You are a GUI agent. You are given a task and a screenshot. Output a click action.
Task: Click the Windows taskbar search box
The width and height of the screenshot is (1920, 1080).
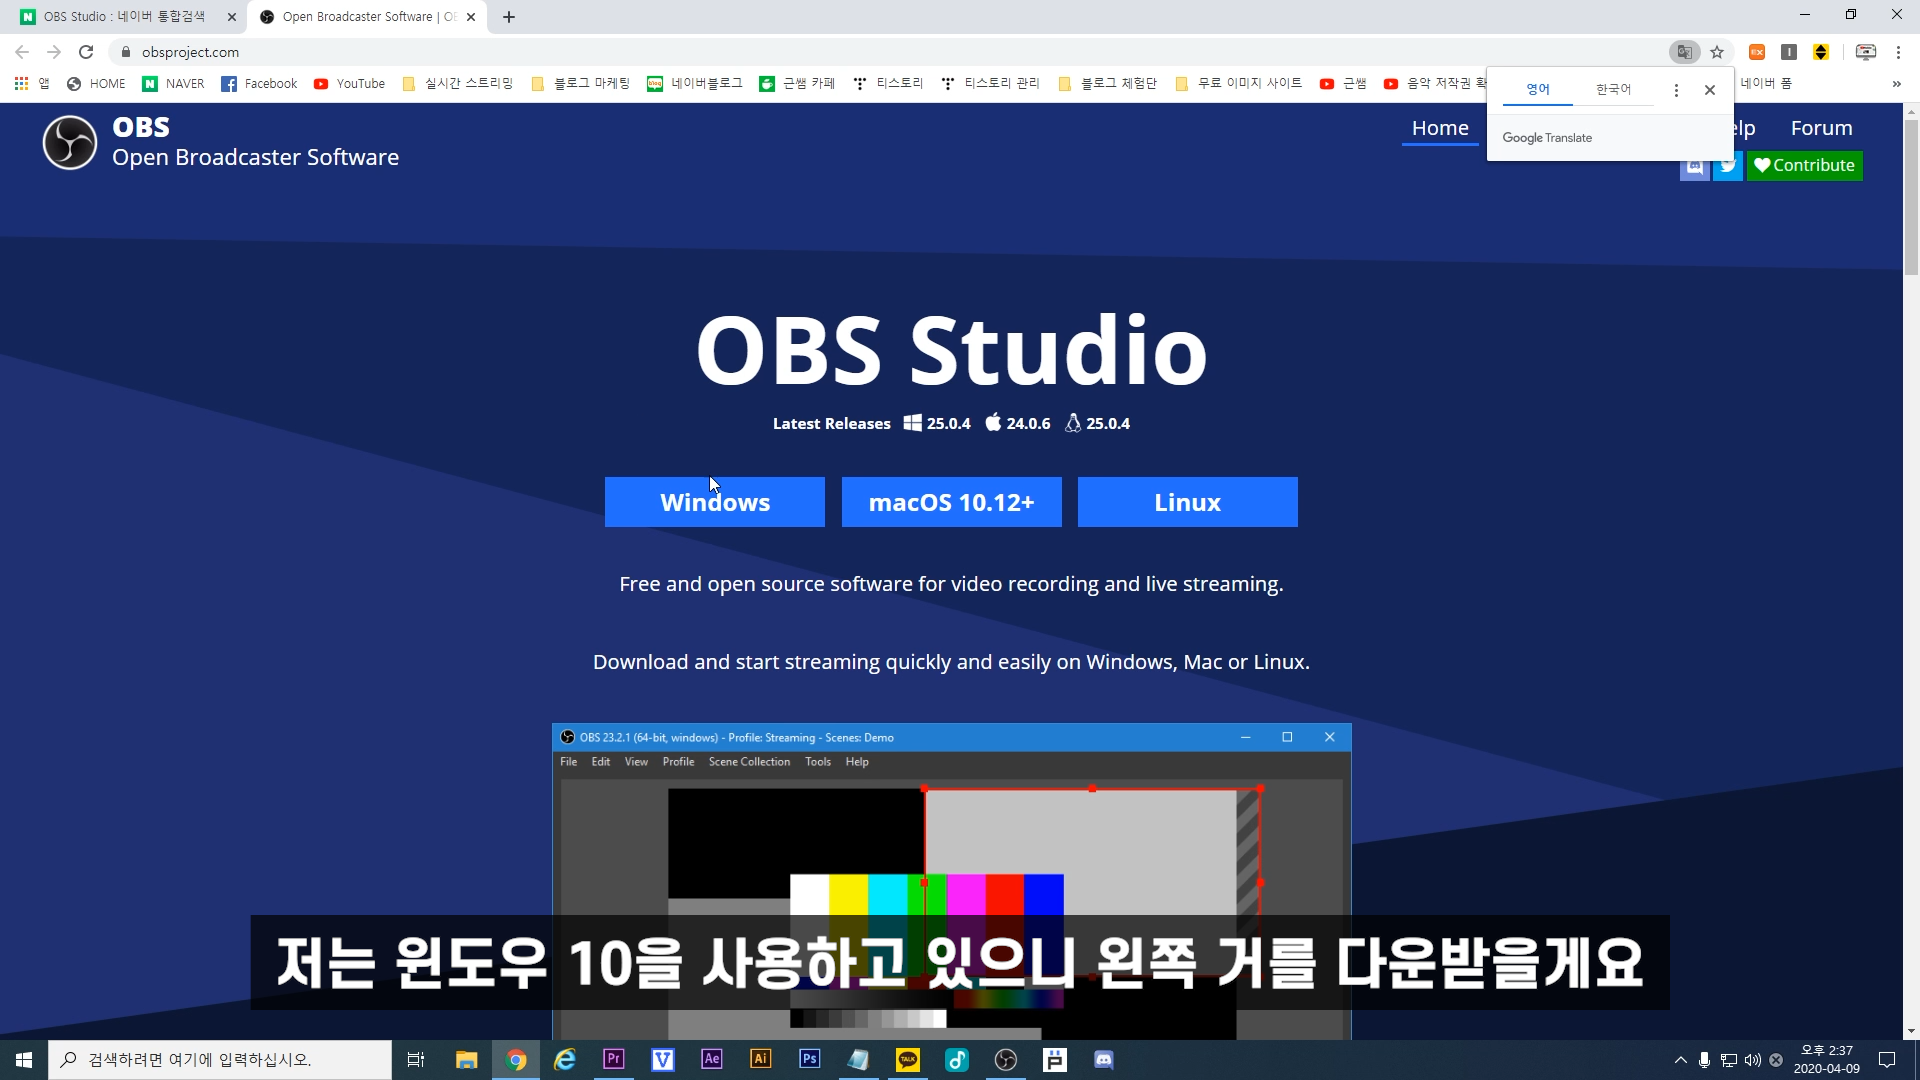pyautogui.click(x=220, y=1060)
